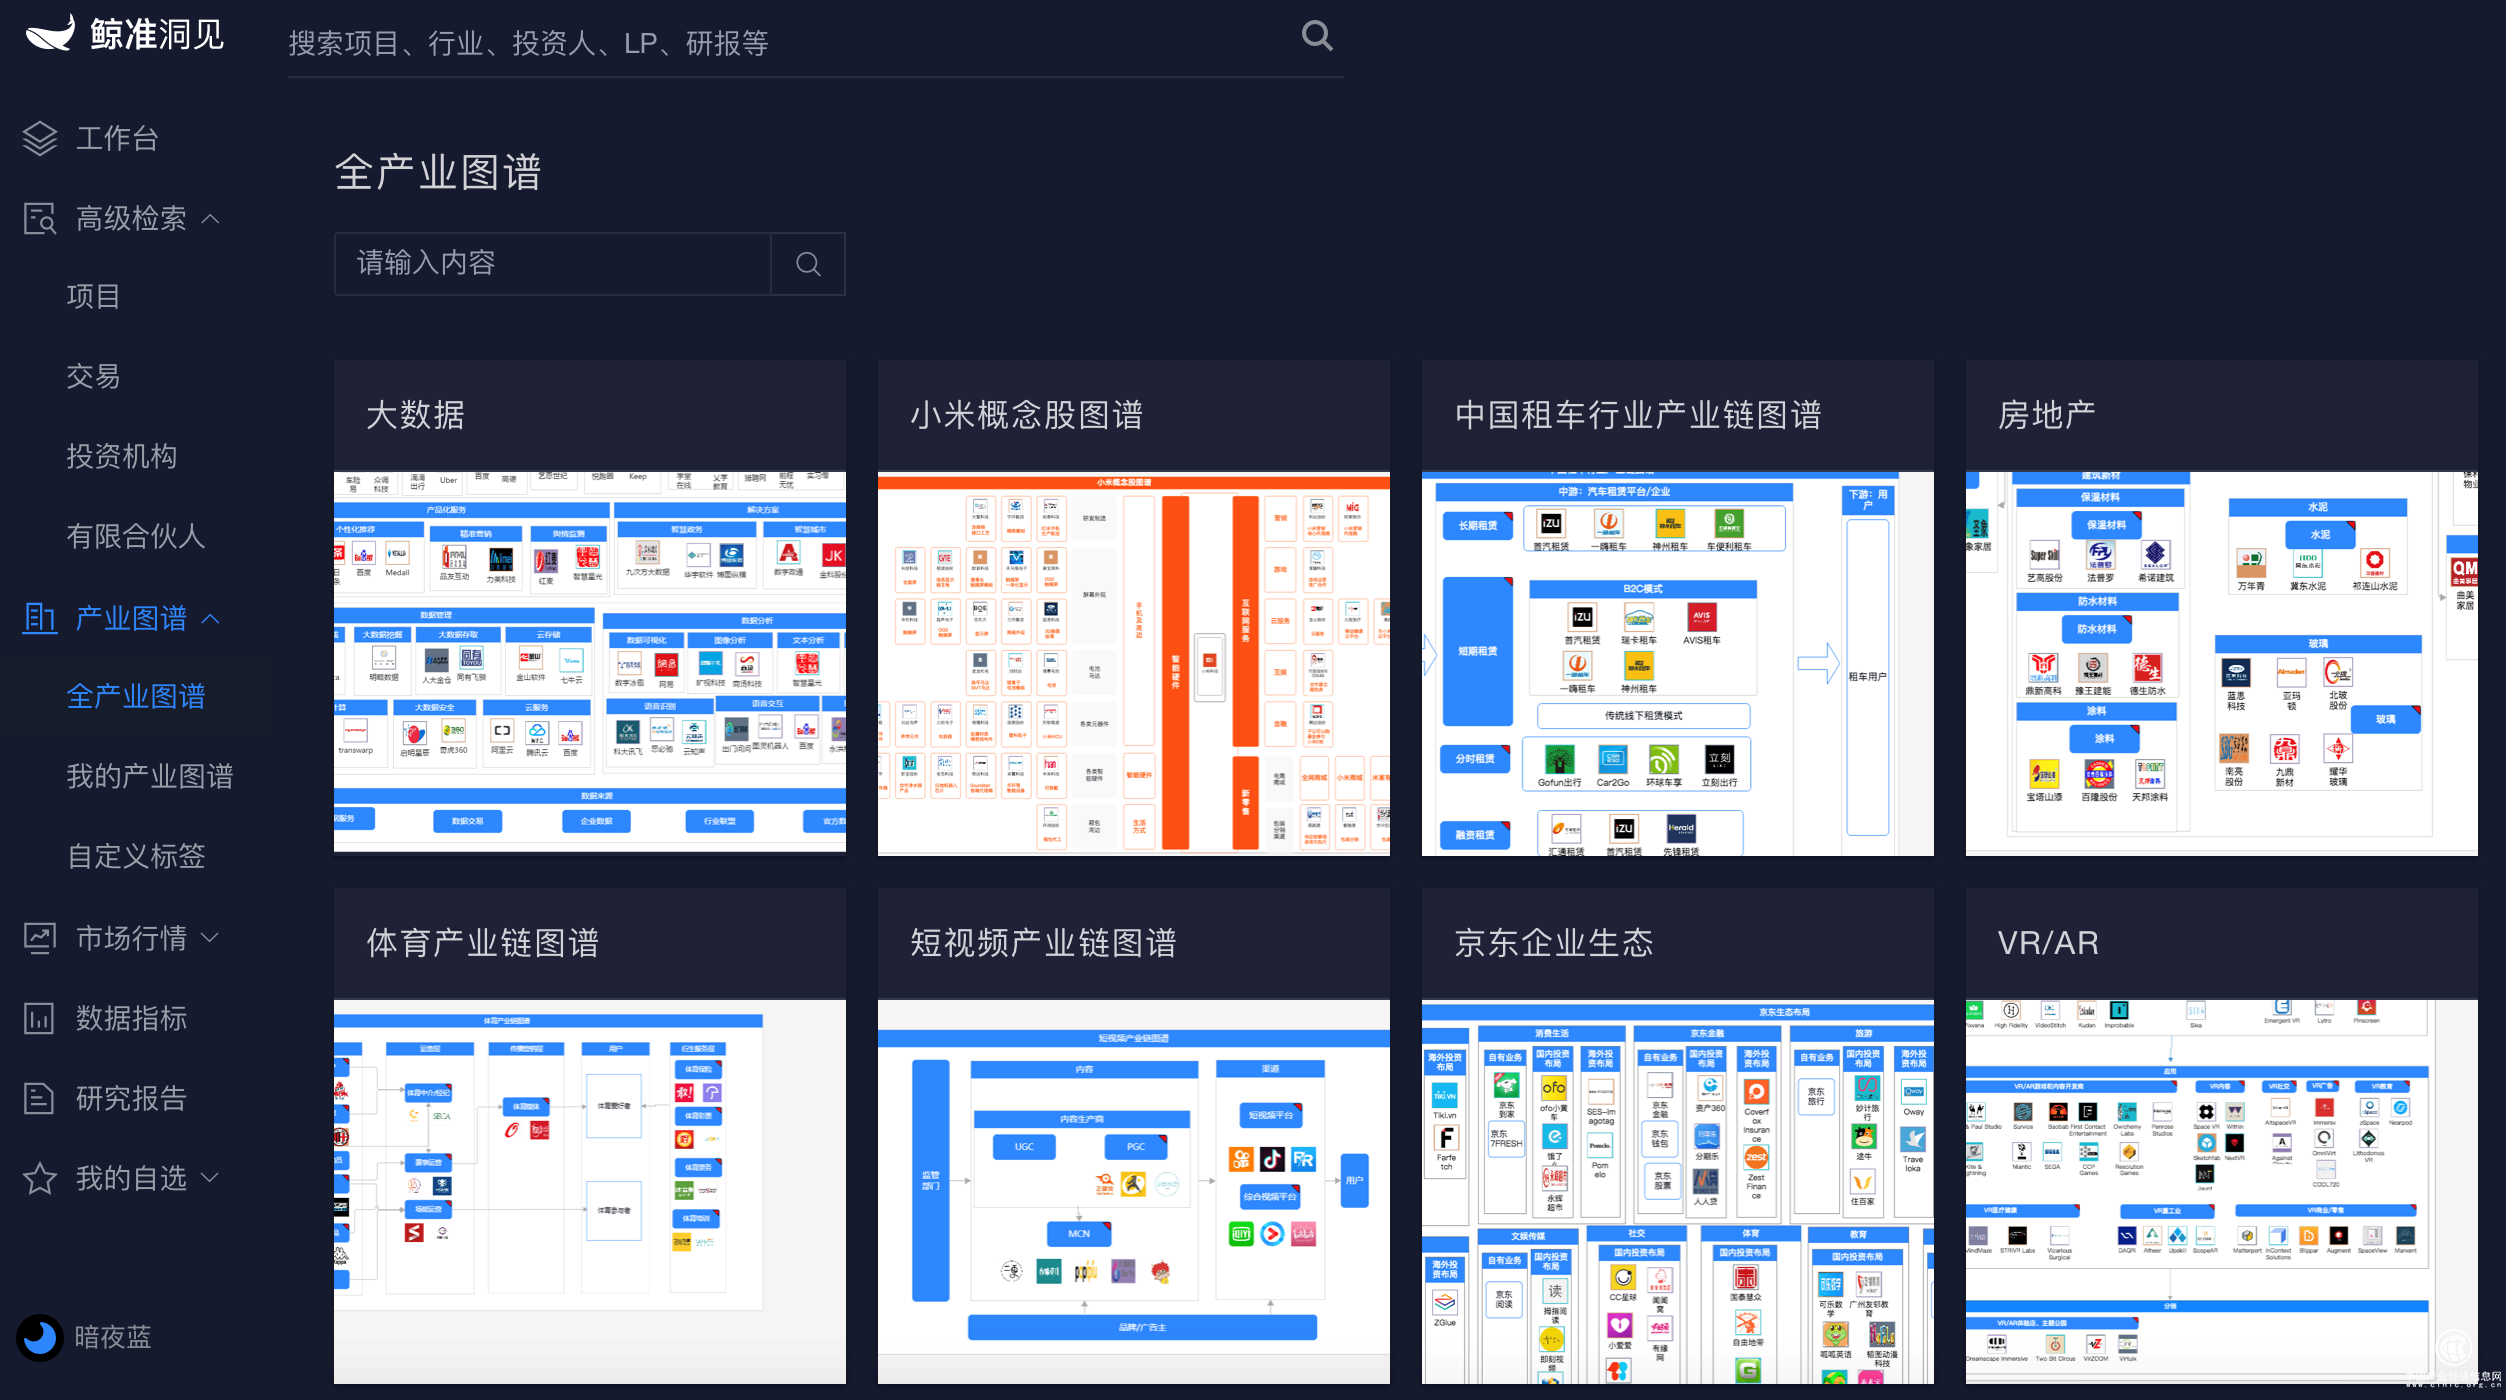Open 我的产业图谱 menu item
Screen dimensions: 2506x1400
[150, 776]
